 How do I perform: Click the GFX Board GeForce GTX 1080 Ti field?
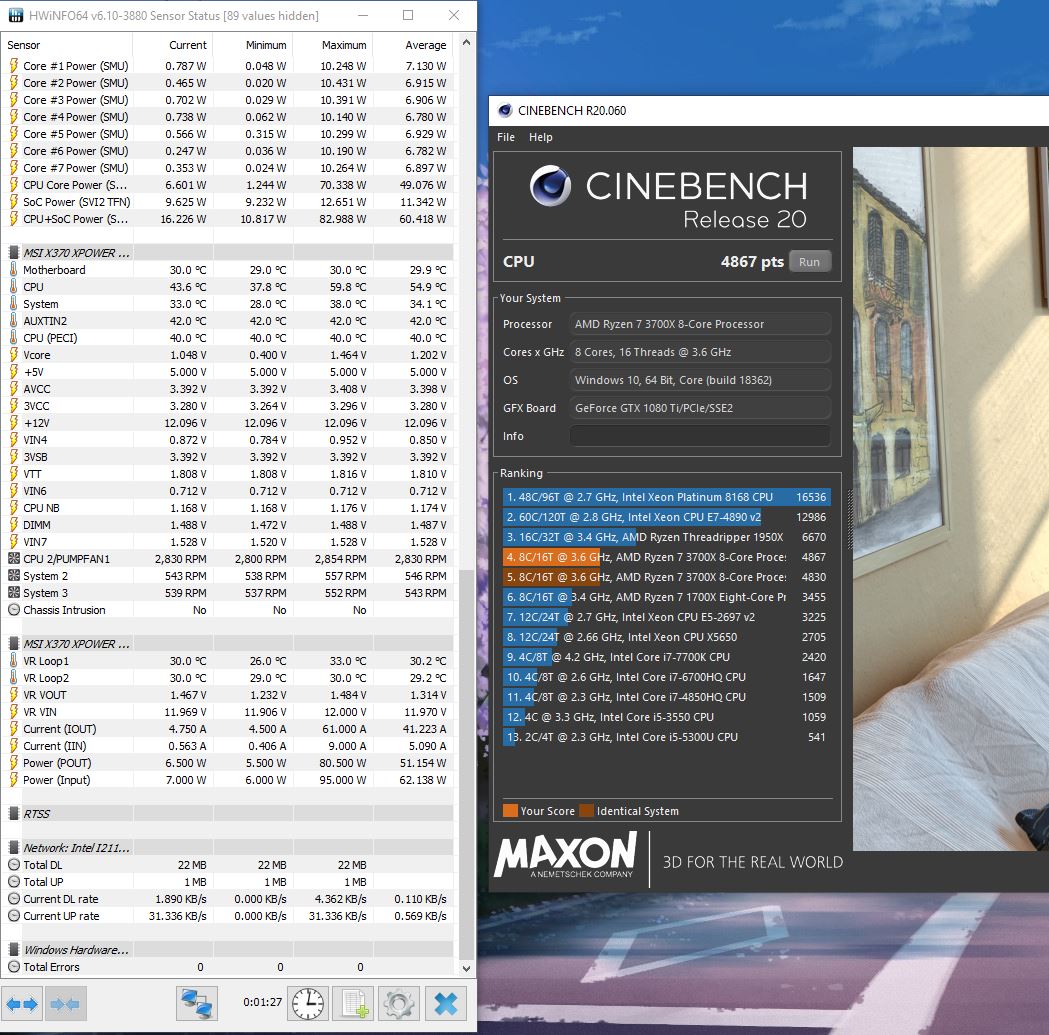pyautogui.click(x=700, y=407)
